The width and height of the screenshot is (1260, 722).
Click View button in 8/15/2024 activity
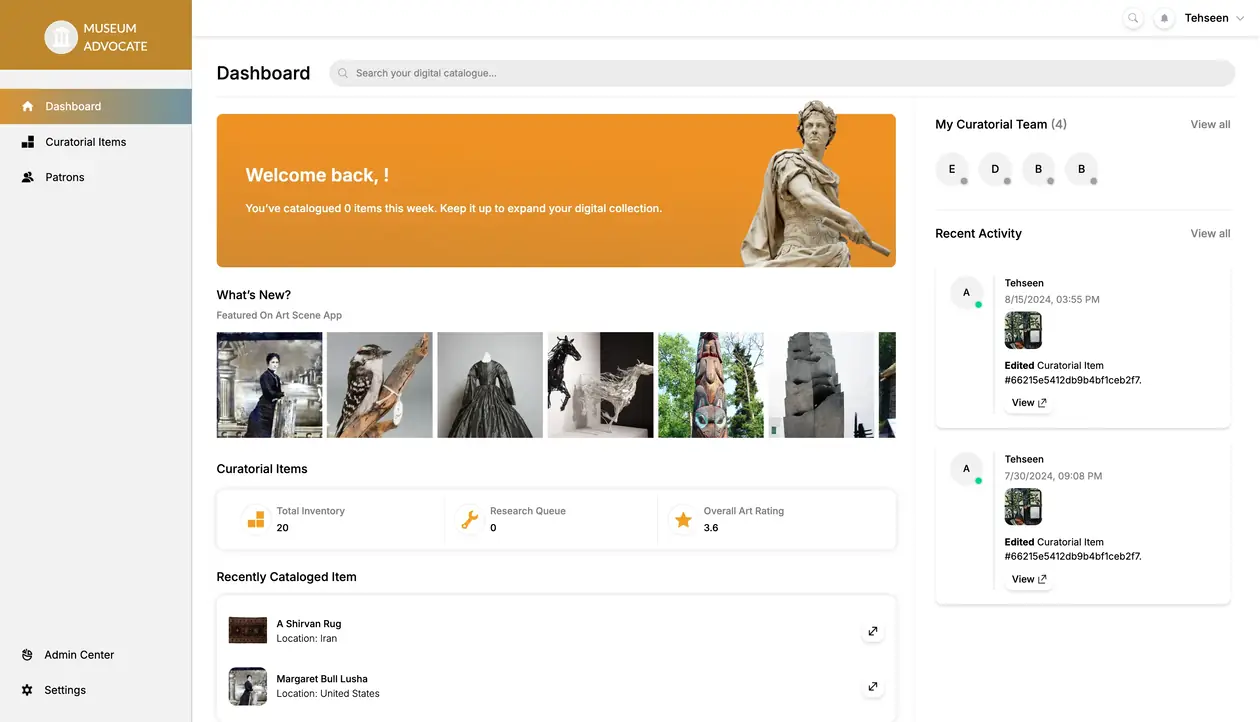pyautogui.click(x=1029, y=403)
